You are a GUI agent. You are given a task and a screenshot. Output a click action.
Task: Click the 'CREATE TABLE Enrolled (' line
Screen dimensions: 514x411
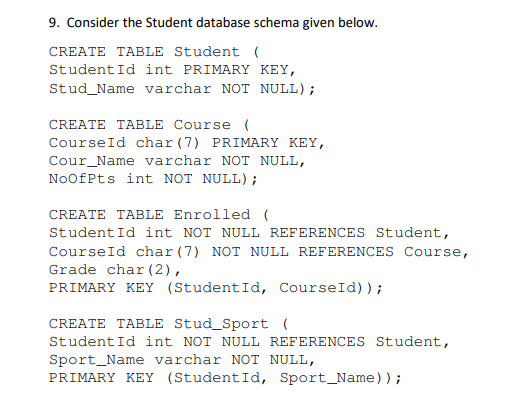click(159, 215)
